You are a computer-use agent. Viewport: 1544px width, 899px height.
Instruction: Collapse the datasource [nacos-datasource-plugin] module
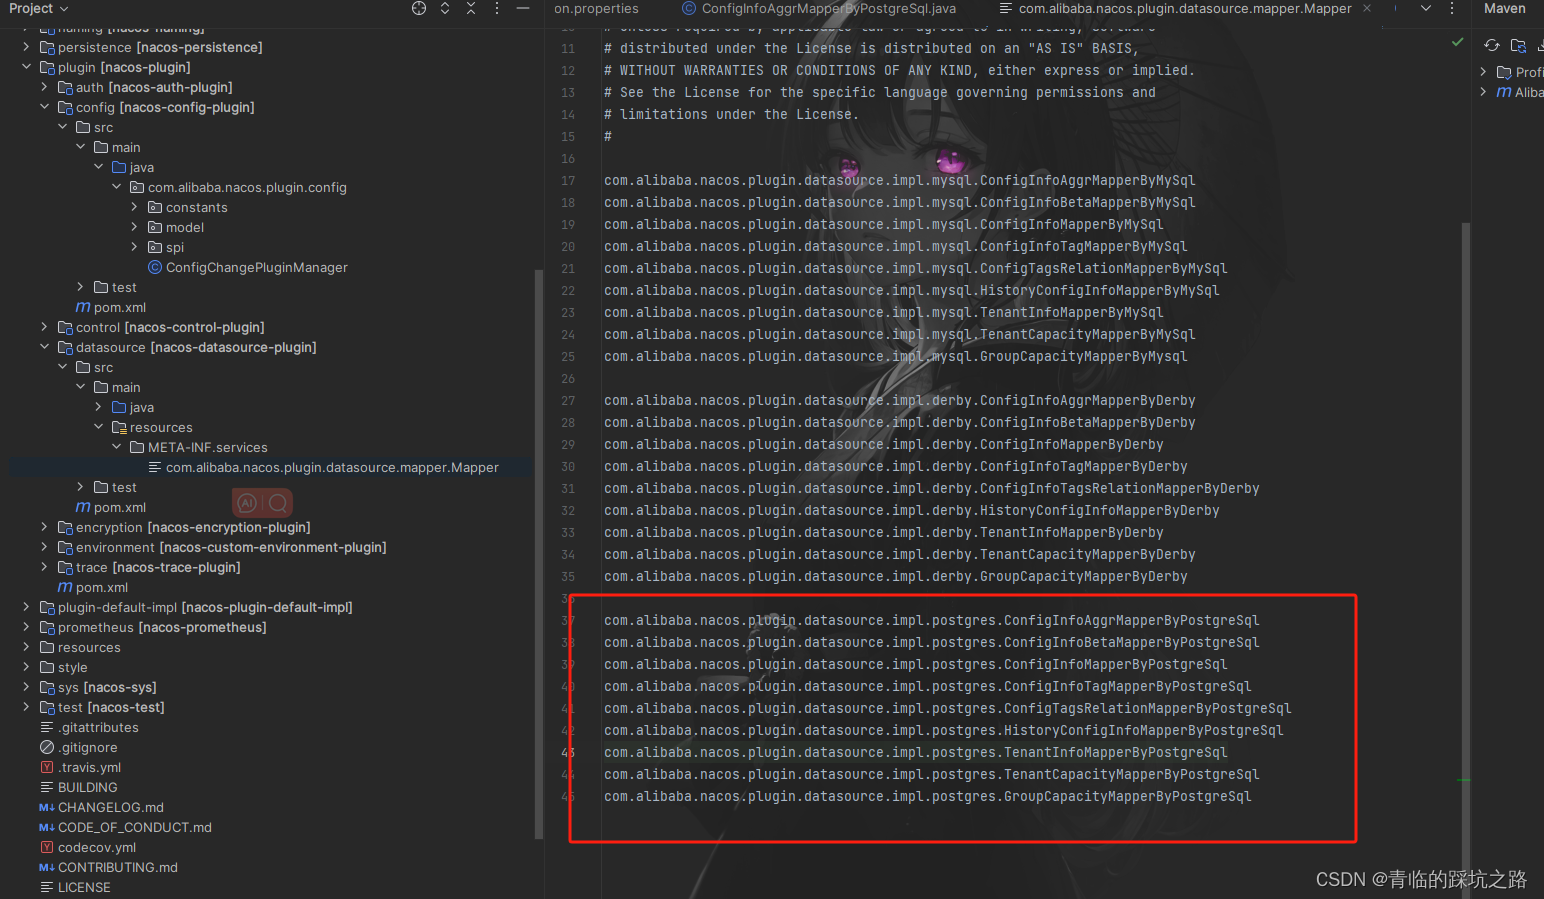[x=44, y=347]
